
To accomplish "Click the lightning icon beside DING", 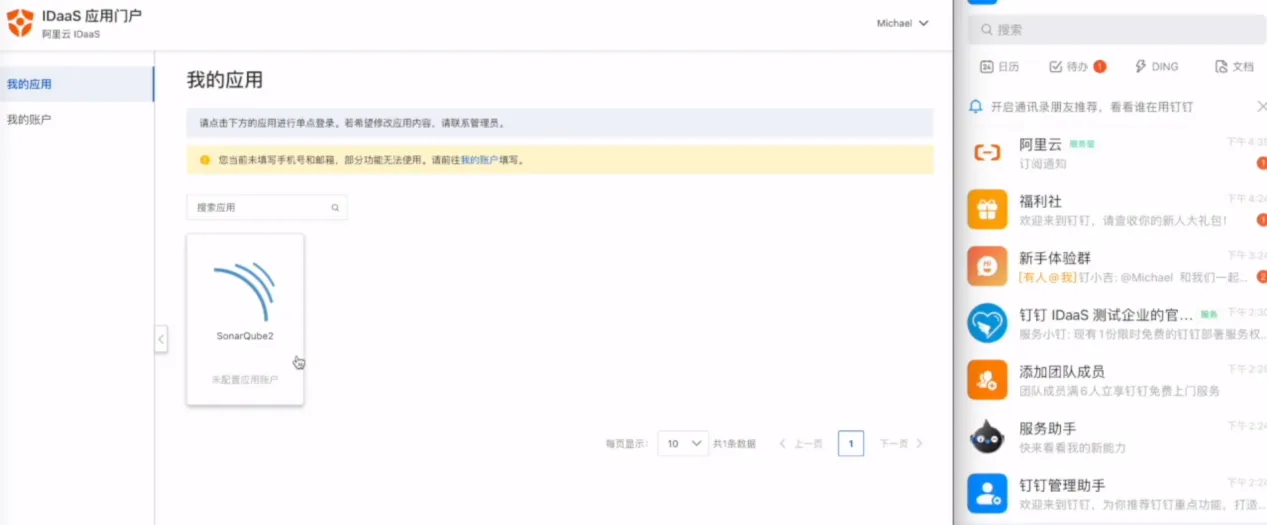I will pyautogui.click(x=1140, y=67).
